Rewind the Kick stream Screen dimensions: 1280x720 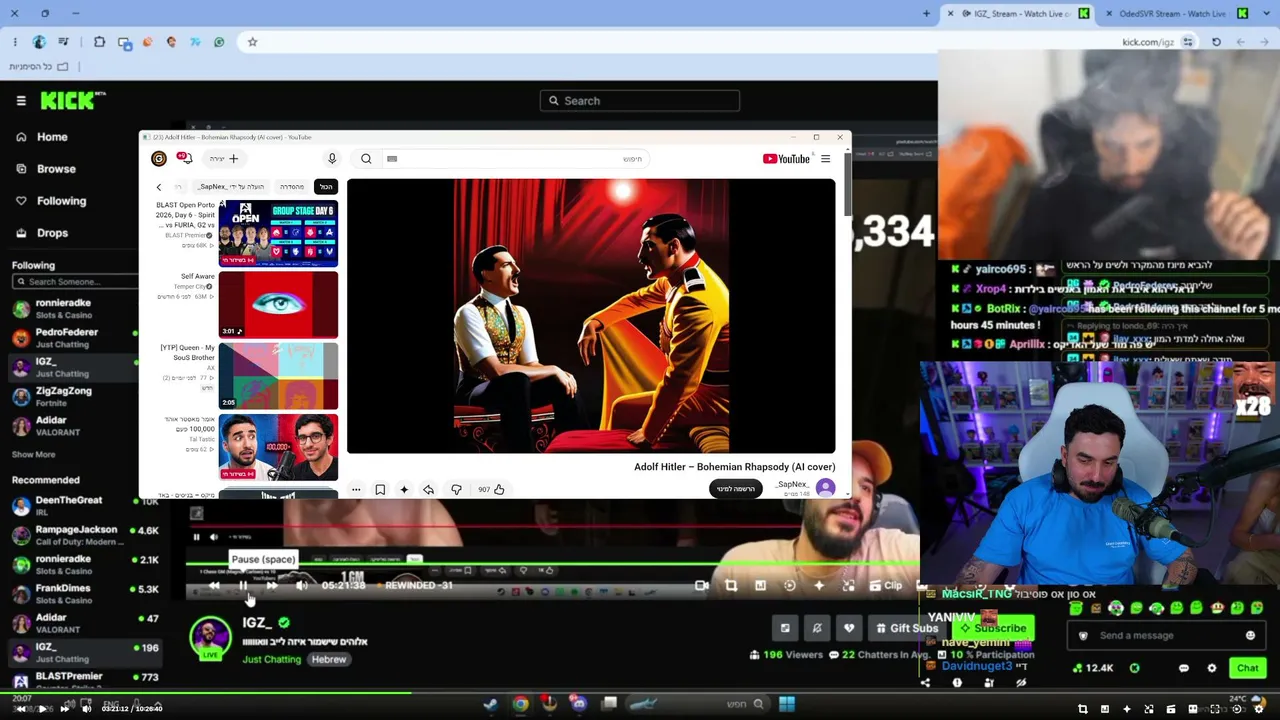tap(214, 586)
